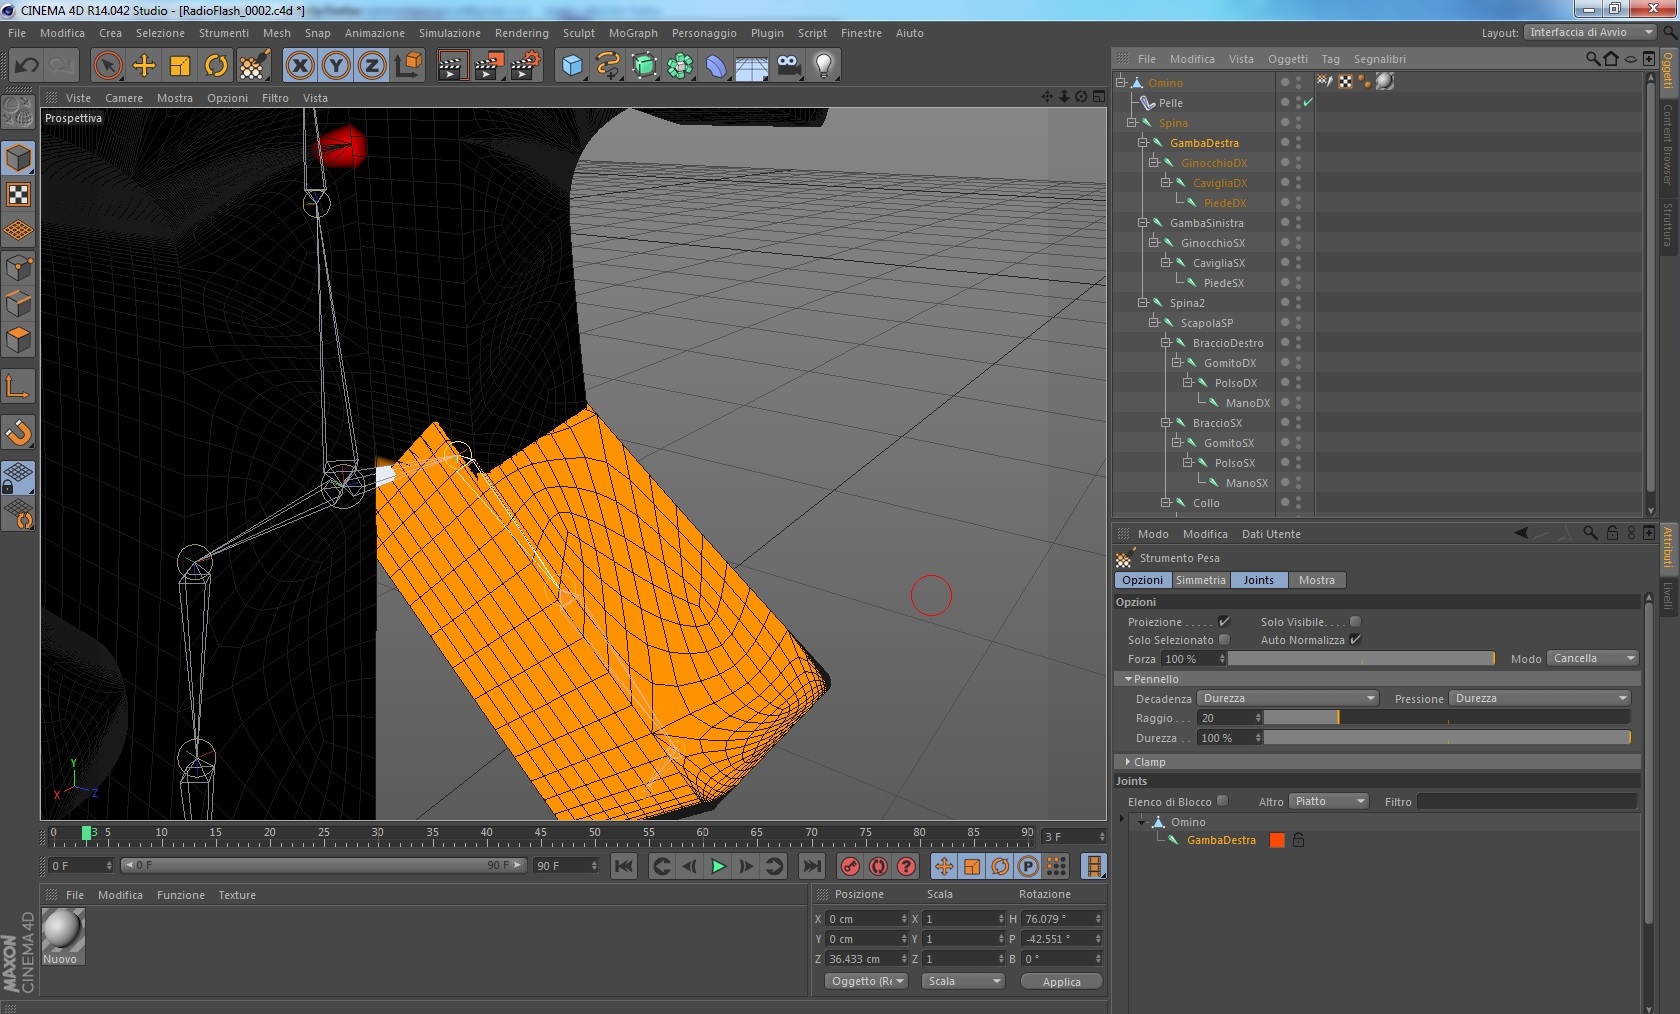Viewport: 1680px width, 1014px height.
Task: Disable the Auto Normalizza checkbox
Action: tap(1355, 640)
